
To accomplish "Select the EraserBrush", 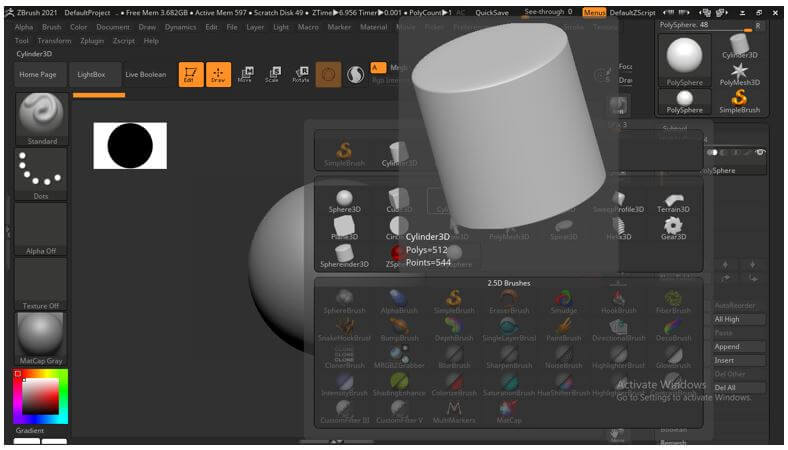I will (509, 302).
